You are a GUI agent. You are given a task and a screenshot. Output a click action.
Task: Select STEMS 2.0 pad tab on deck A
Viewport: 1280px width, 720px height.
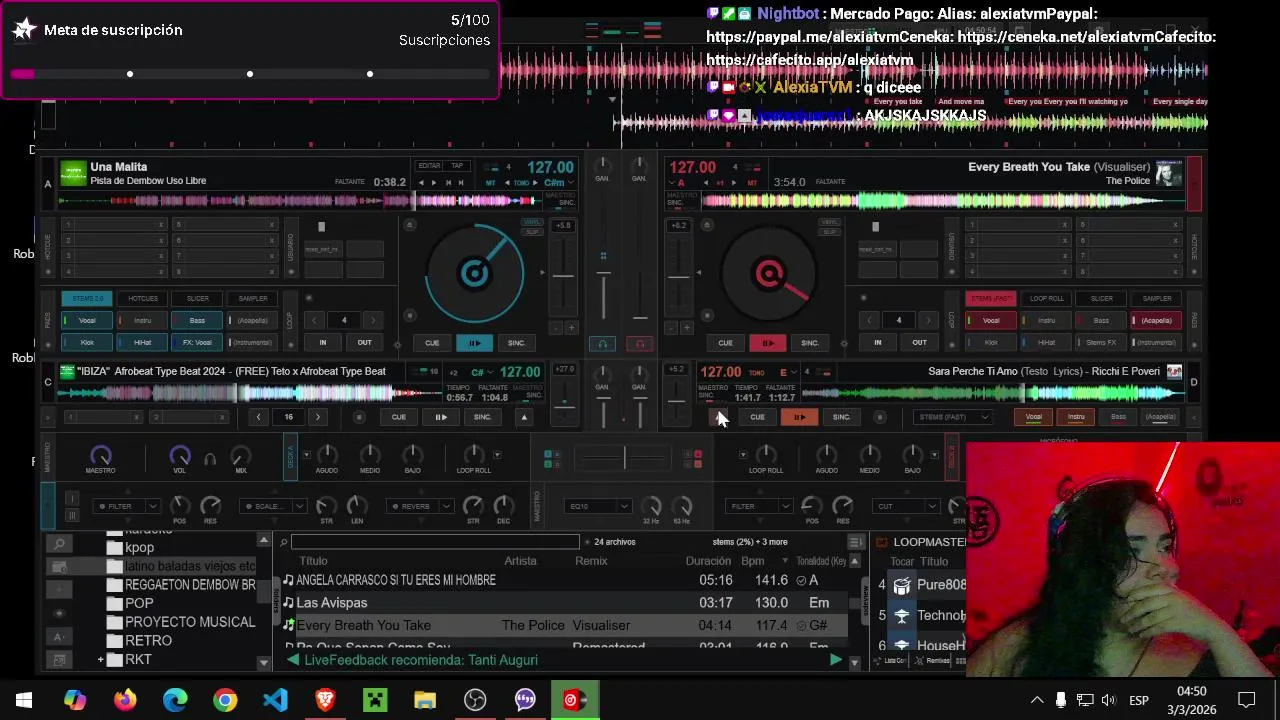(87, 298)
